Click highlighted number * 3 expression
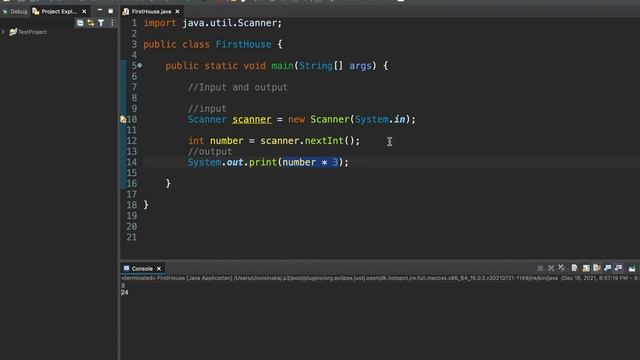640x360 pixels. tap(311, 162)
